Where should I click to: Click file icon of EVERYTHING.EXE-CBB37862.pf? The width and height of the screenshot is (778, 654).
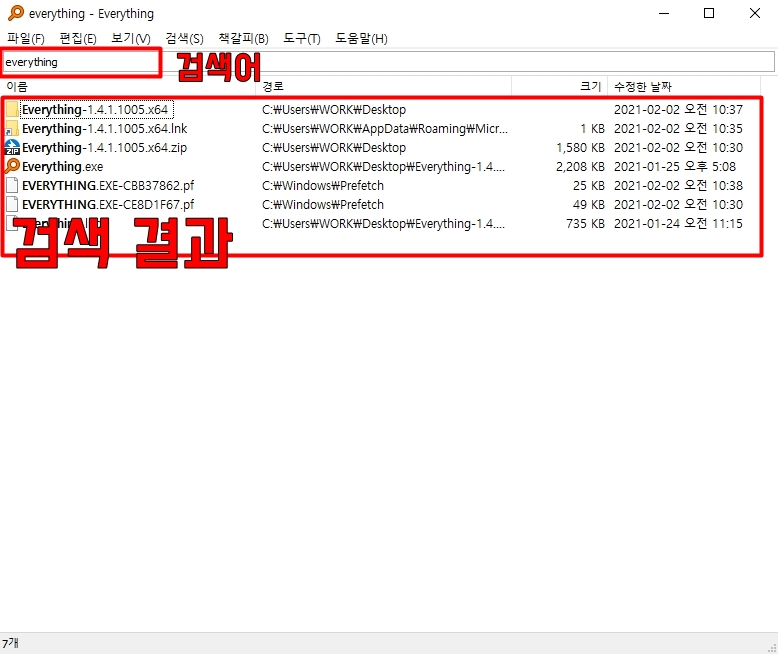(12, 186)
